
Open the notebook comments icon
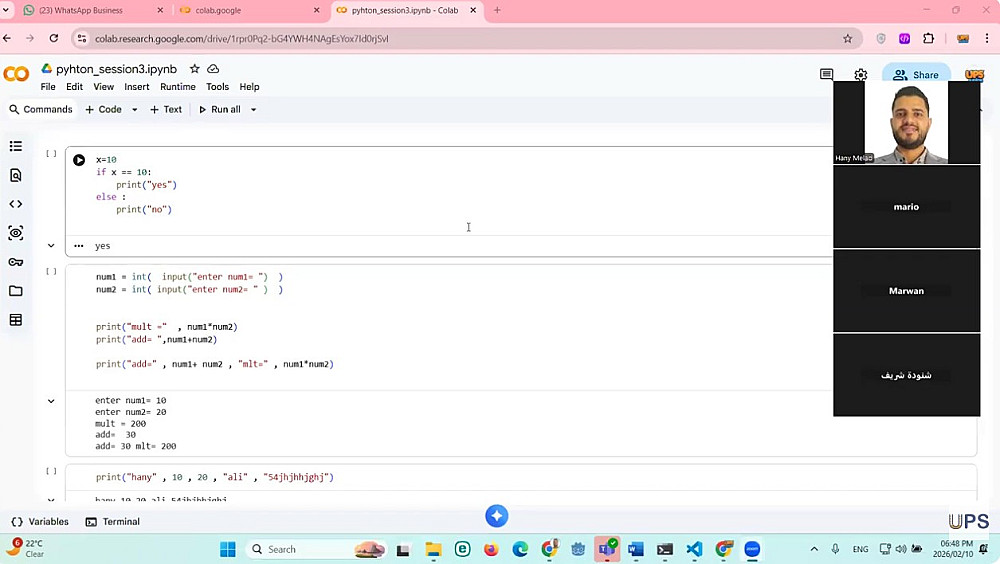[x=827, y=75]
